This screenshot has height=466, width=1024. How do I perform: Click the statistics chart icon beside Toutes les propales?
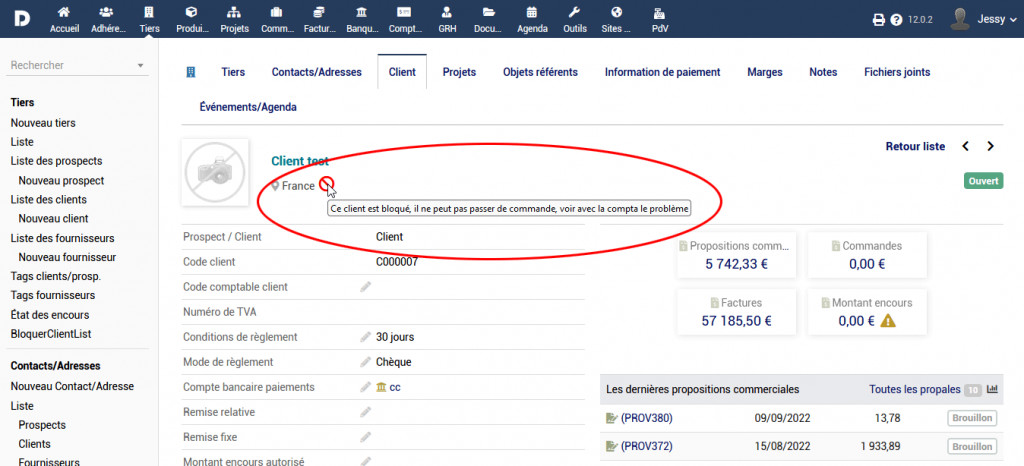[993, 389]
